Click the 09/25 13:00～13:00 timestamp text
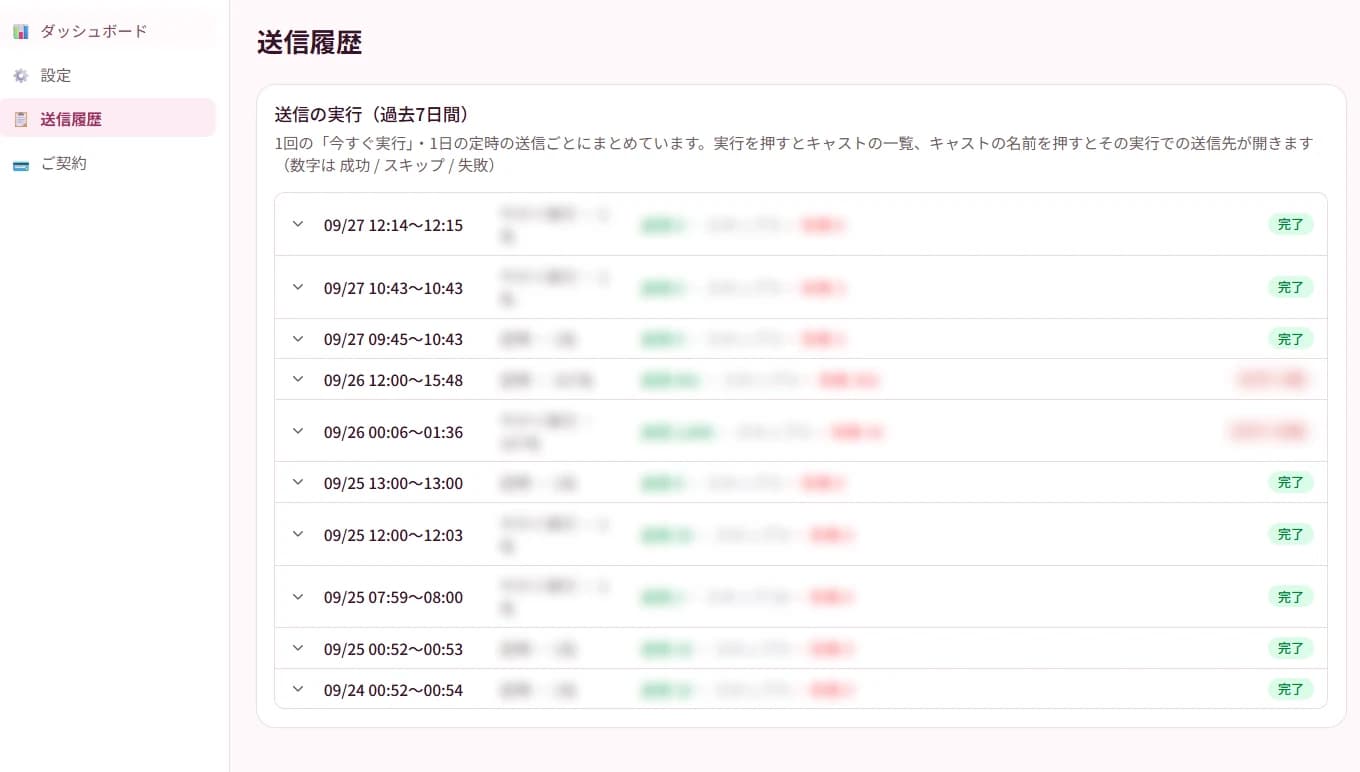Viewport: 1360px width, 772px height. [x=393, y=483]
